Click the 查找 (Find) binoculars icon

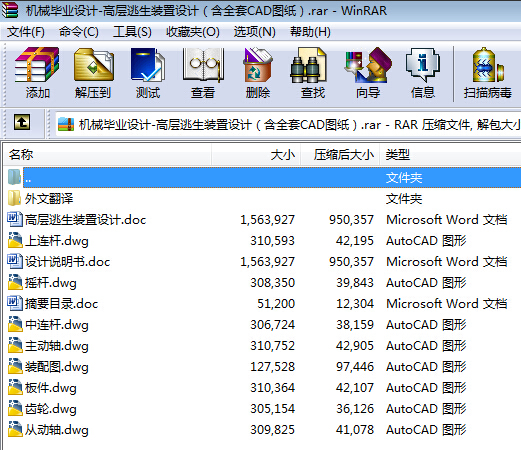click(x=309, y=65)
